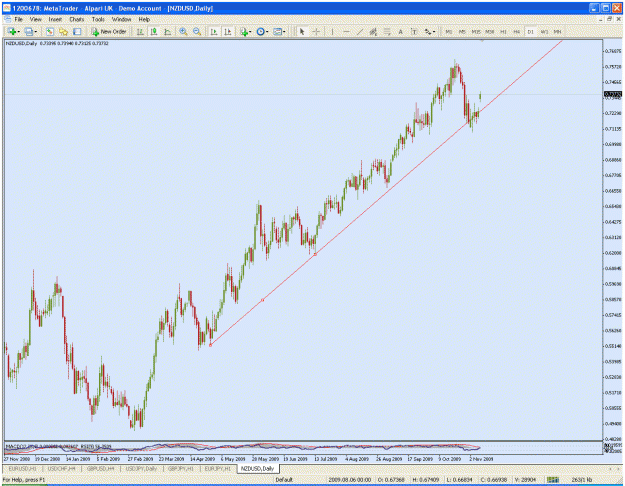The image size is (625, 486).
Task: Select the Vertical Line tool
Action: (x=332, y=31)
